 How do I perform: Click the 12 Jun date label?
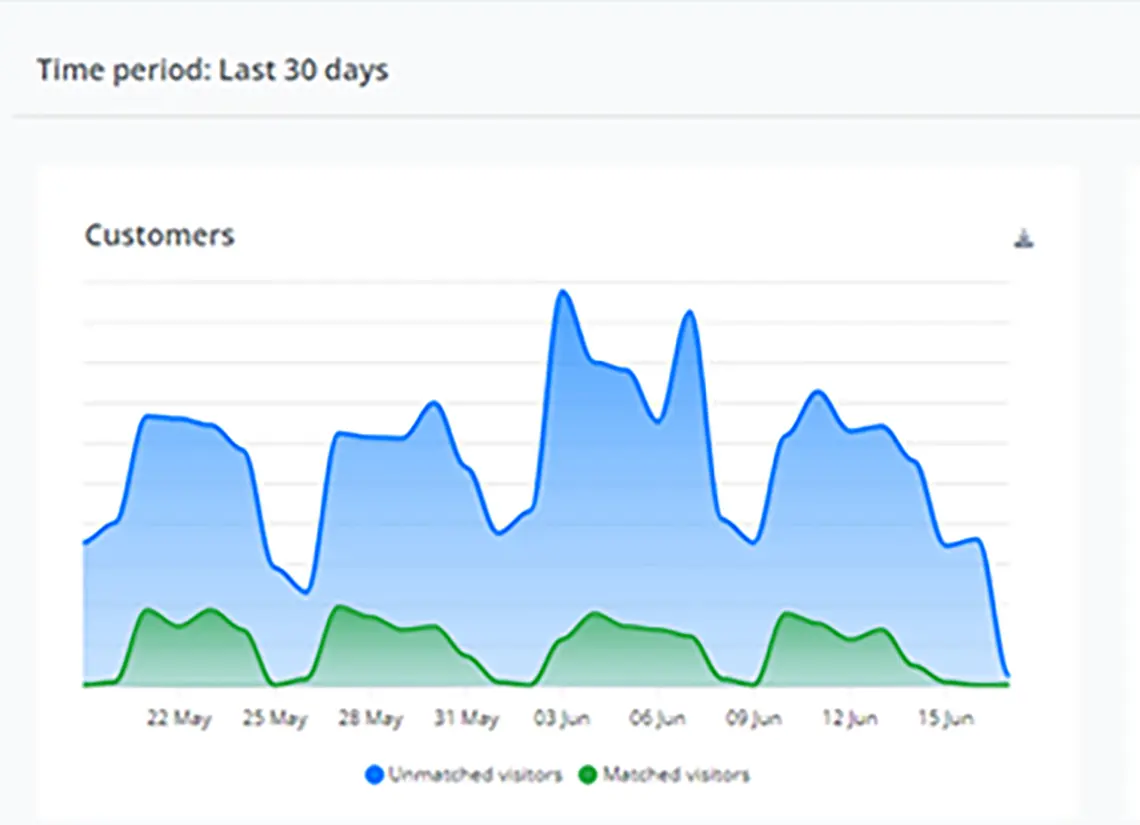(x=849, y=719)
